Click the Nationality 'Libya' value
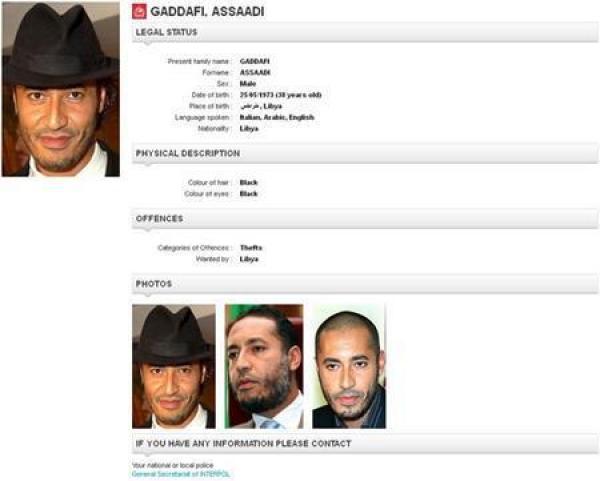This screenshot has height=481, width=600. click(x=249, y=129)
